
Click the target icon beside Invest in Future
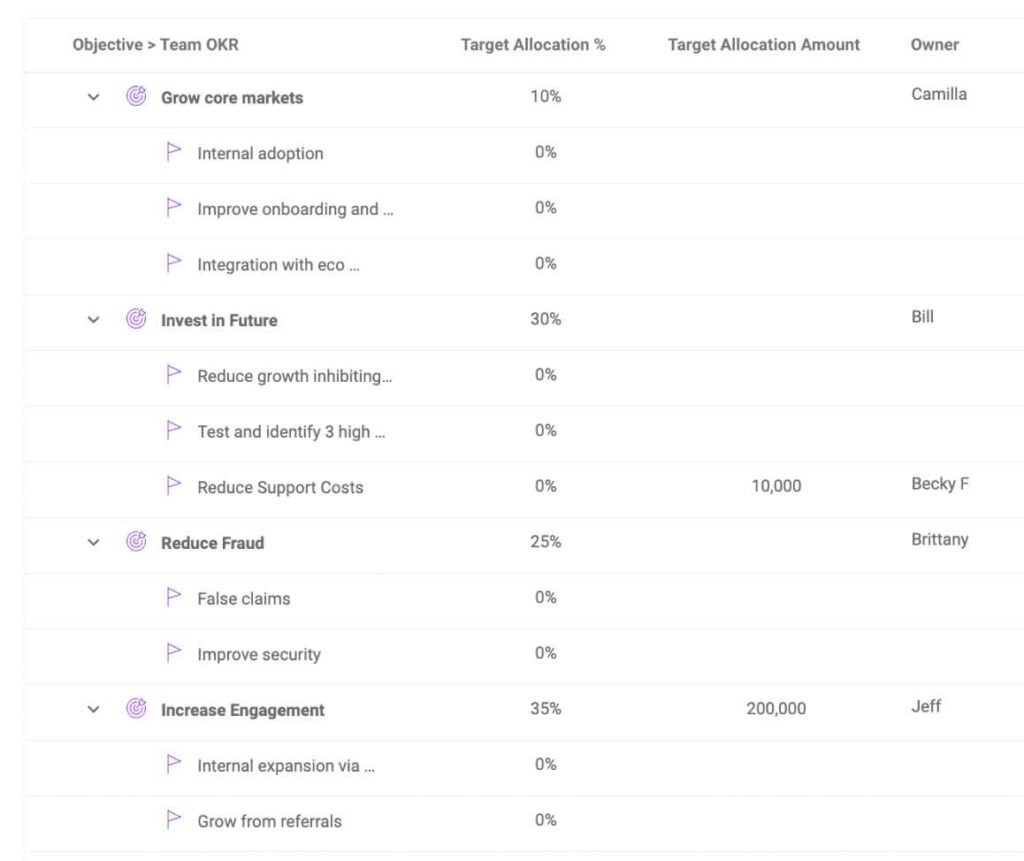(136, 319)
